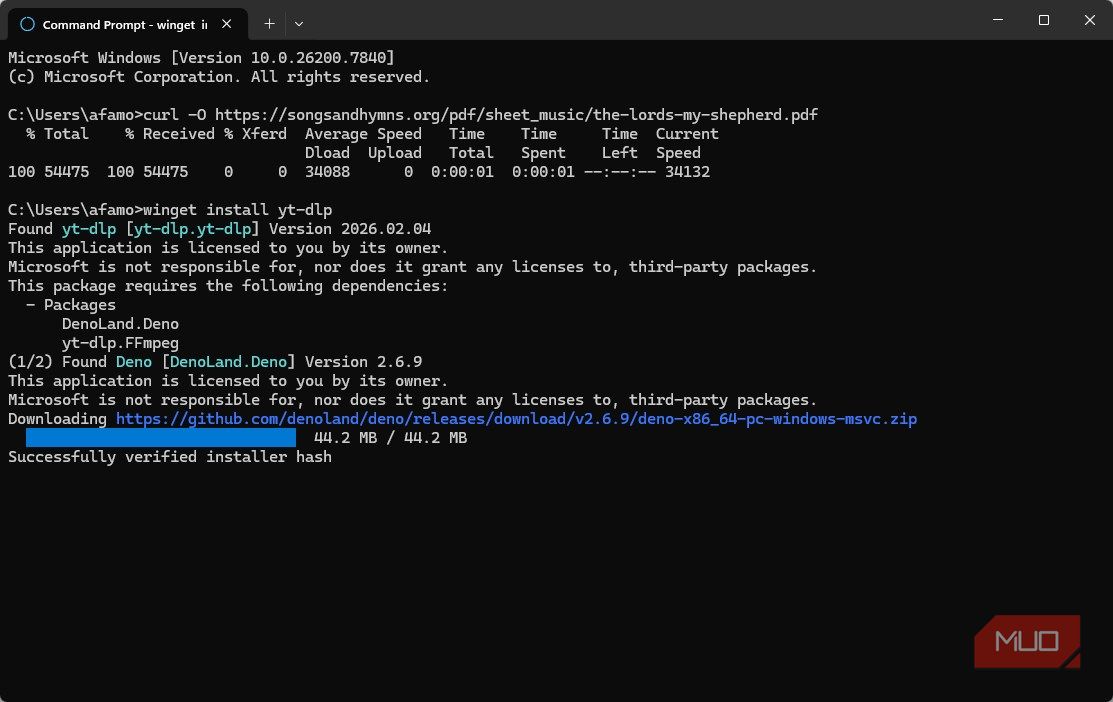This screenshot has height=702, width=1113.
Task: Click the blue download progress bar
Action: (x=161, y=437)
